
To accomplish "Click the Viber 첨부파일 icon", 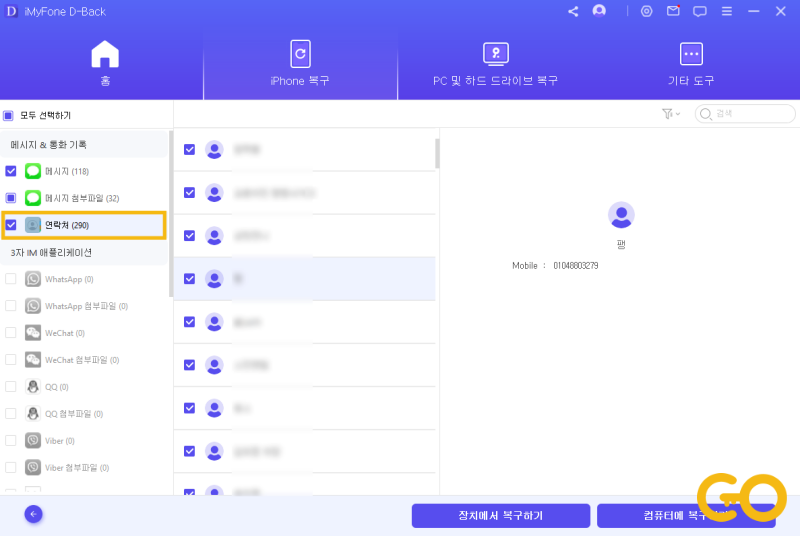I will (33, 468).
